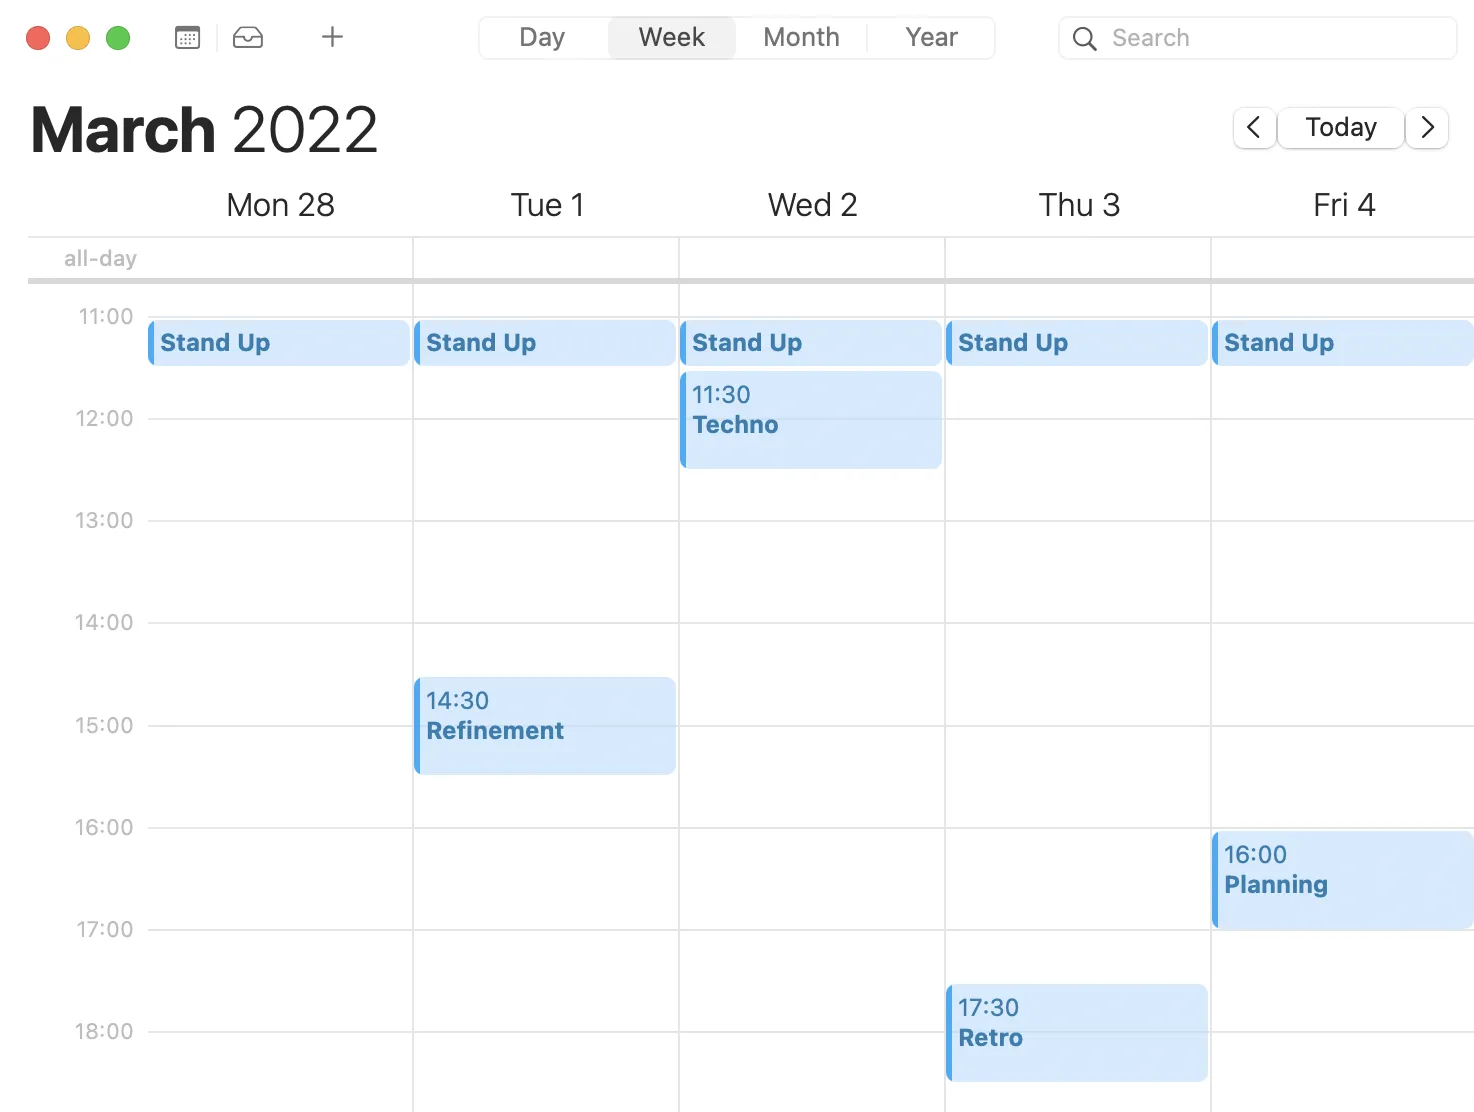Click the plus icon to add event

(x=332, y=38)
